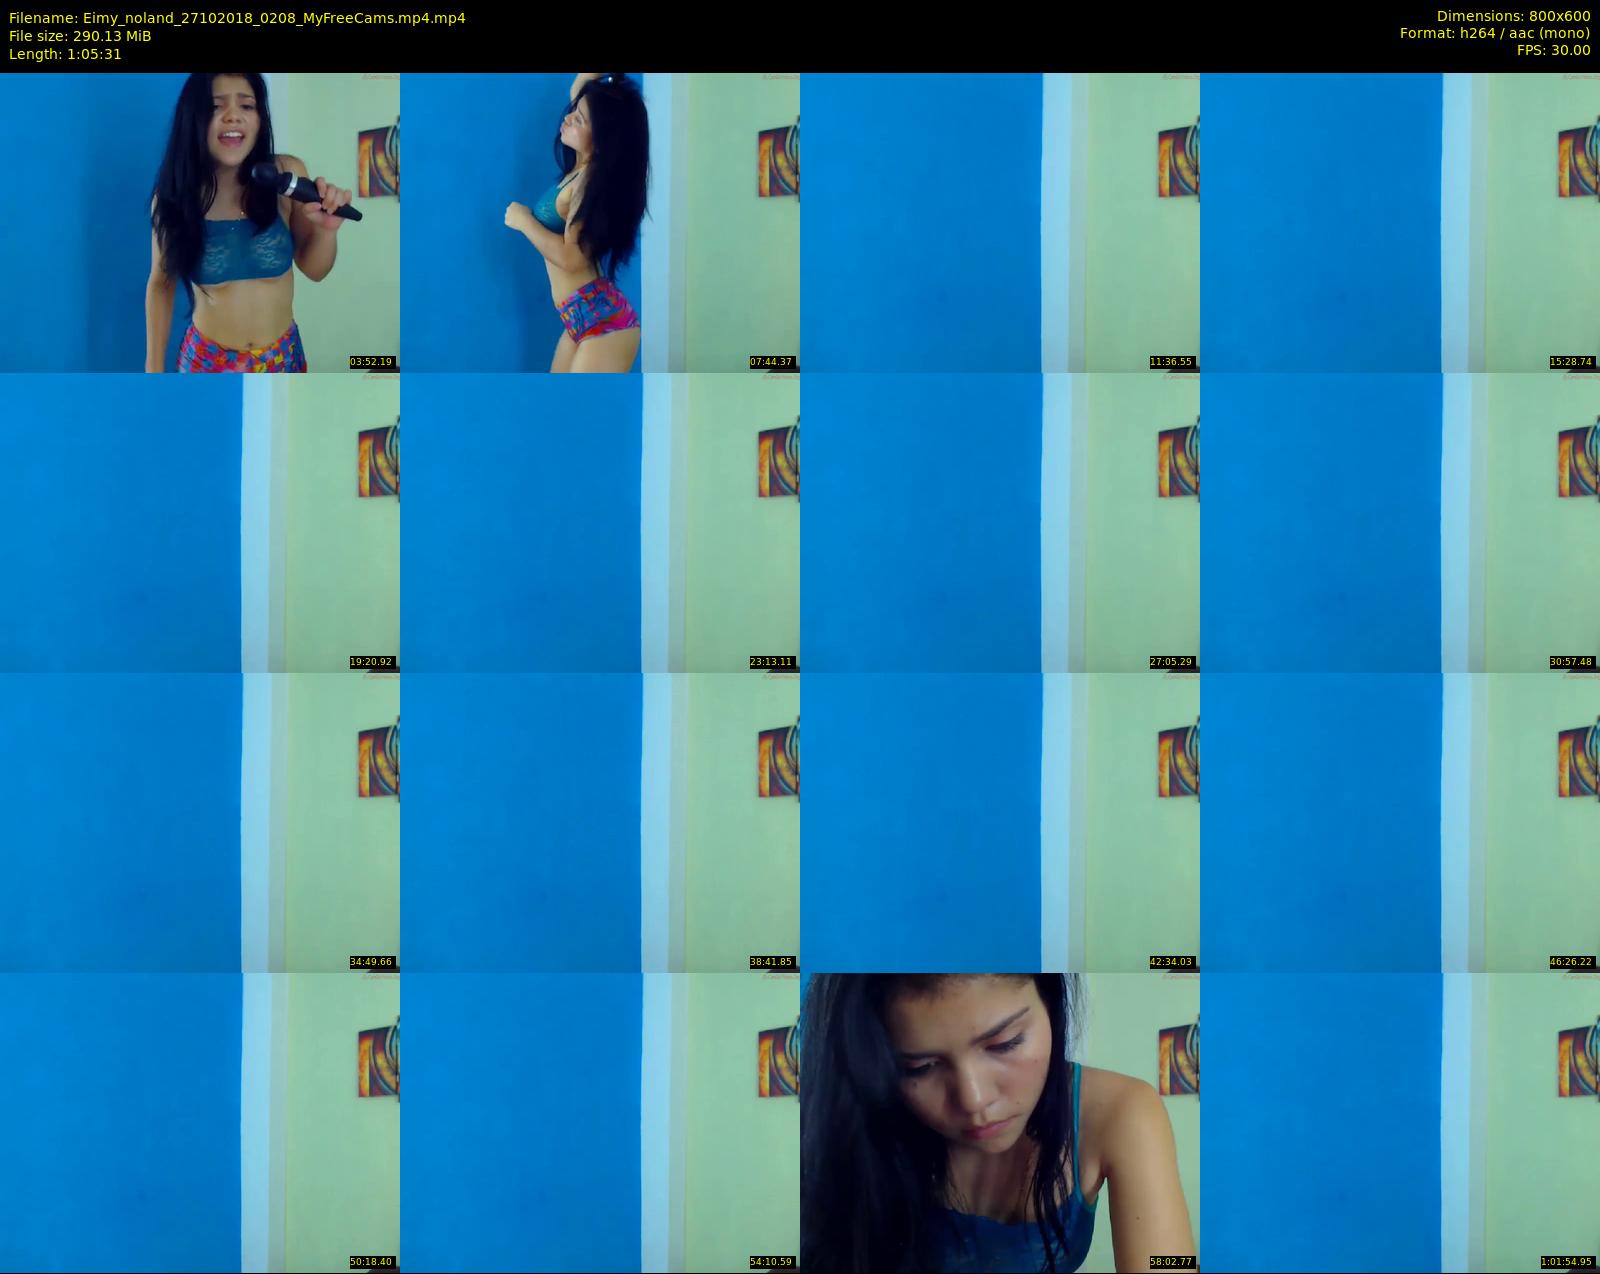
Task: Open the thumbnail marked 11:36.55
Action: tap(1000, 222)
